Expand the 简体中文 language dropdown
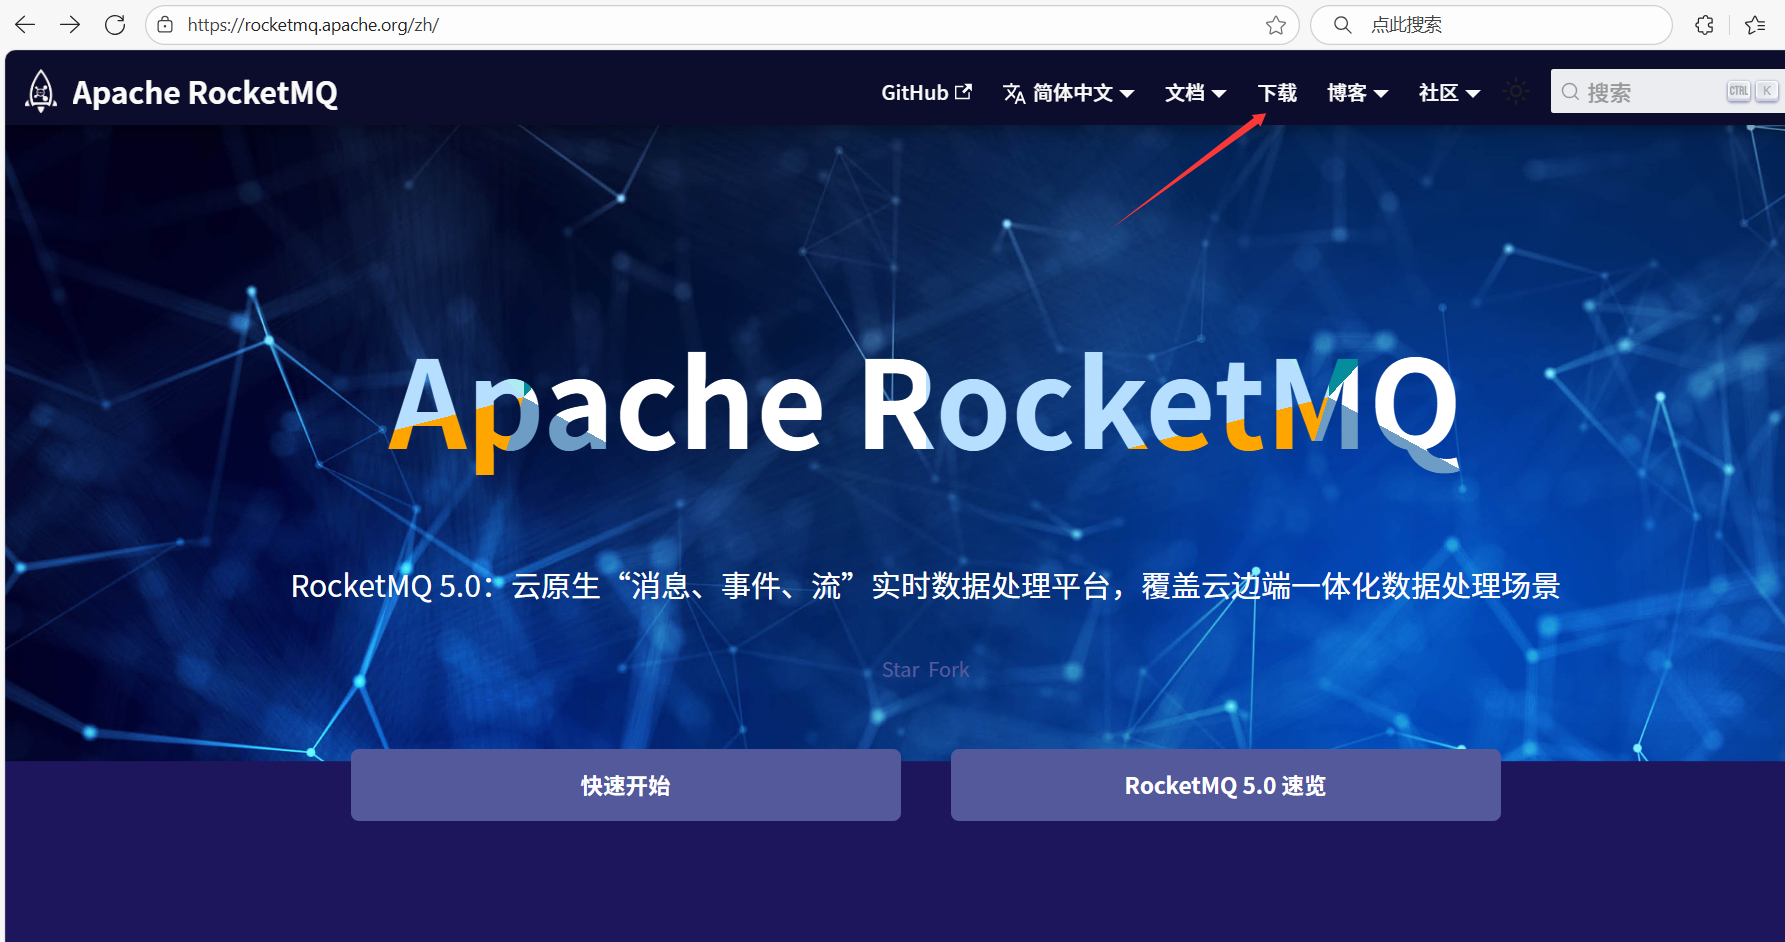 [x=1068, y=93]
